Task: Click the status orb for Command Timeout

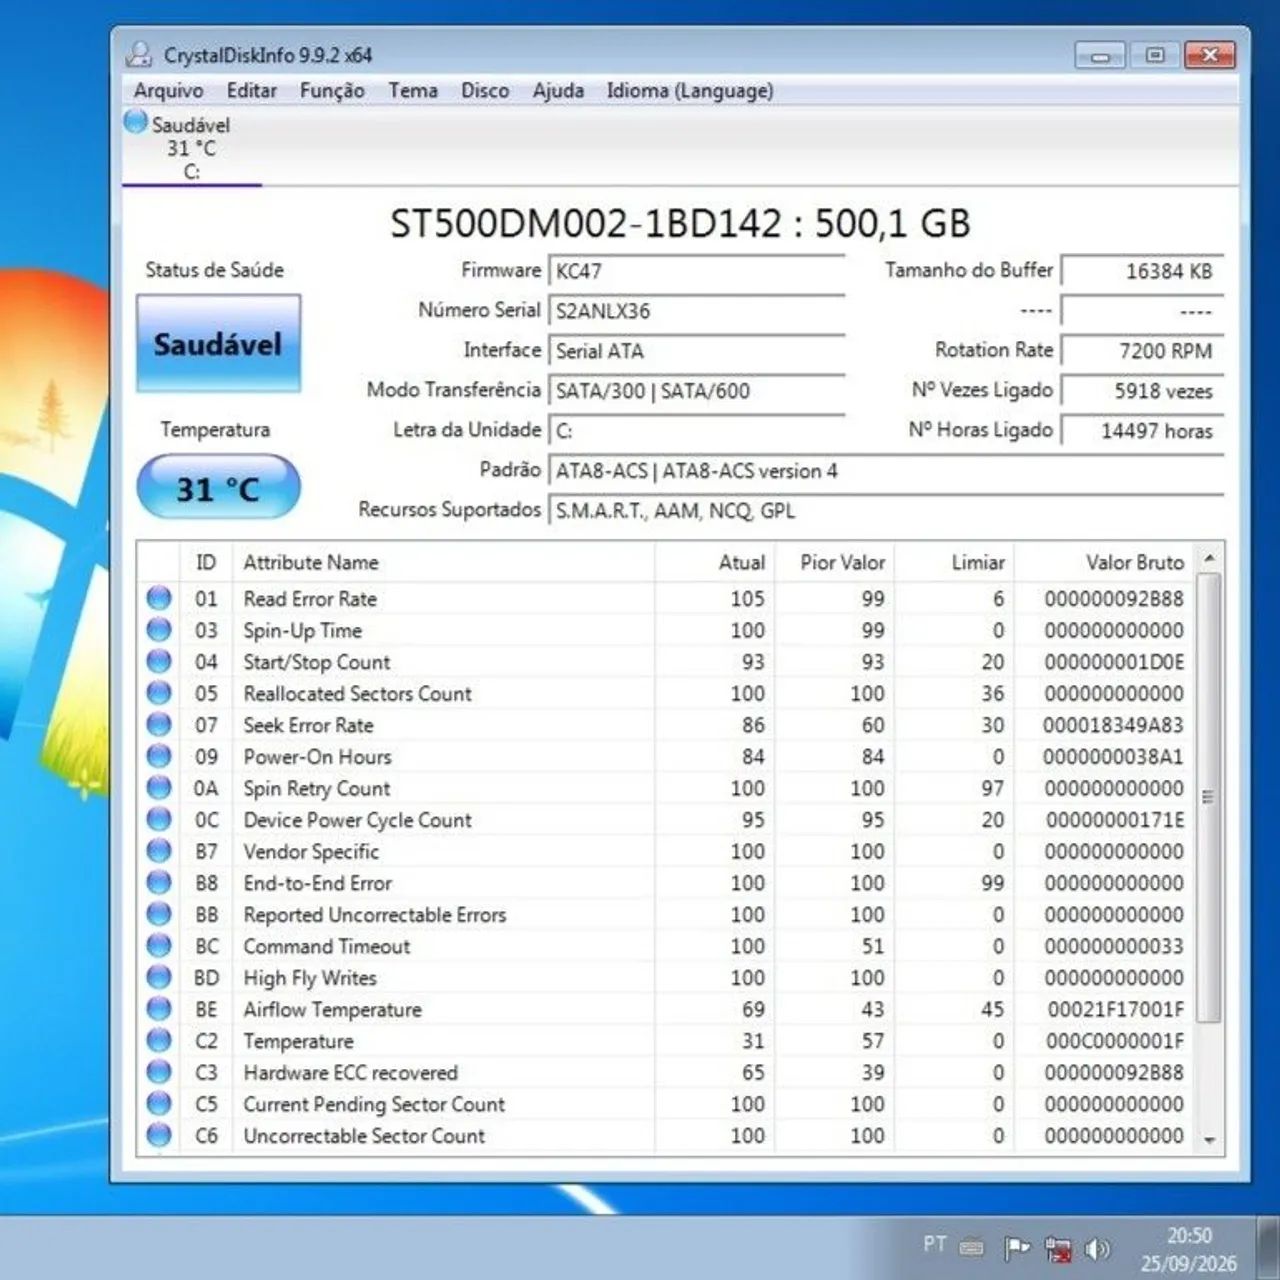Action: point(159,946)
